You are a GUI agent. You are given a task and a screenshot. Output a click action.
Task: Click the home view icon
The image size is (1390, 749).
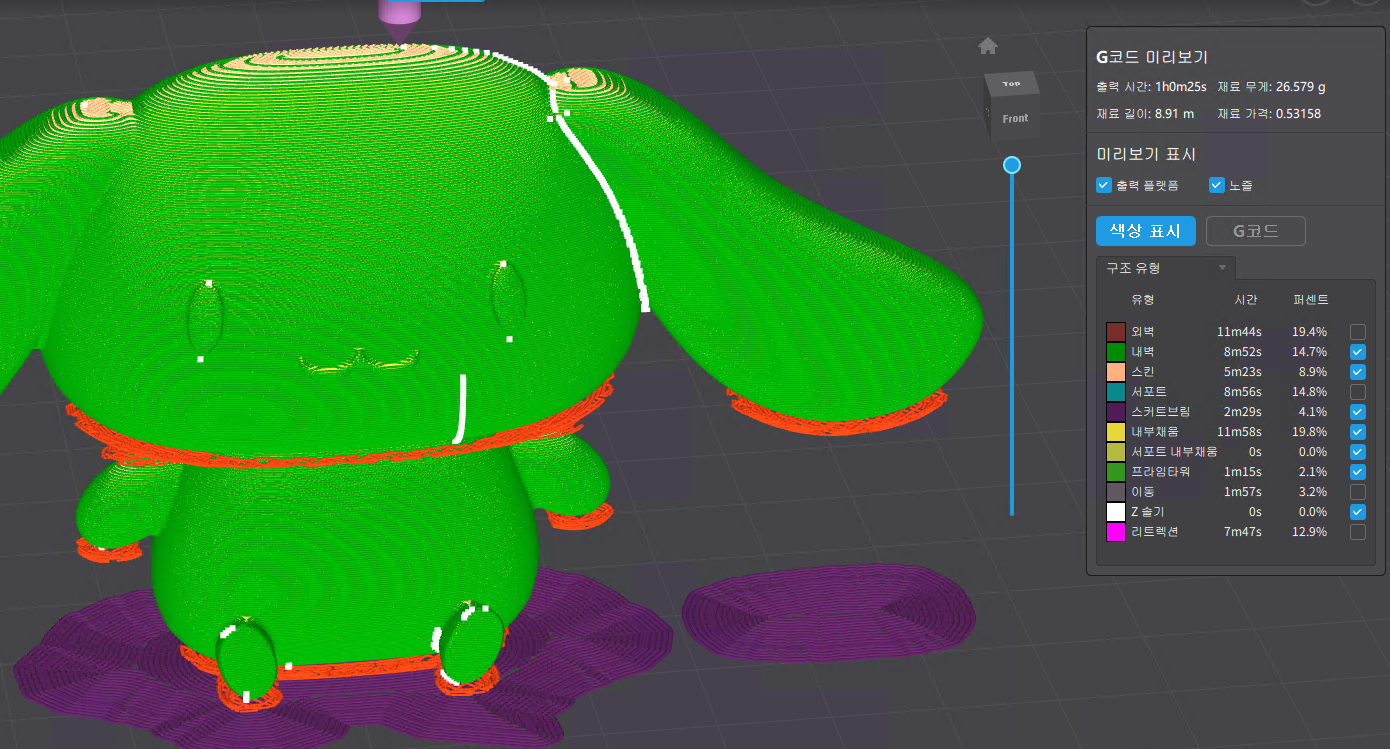pyautogui.click(x=988, y=46)
